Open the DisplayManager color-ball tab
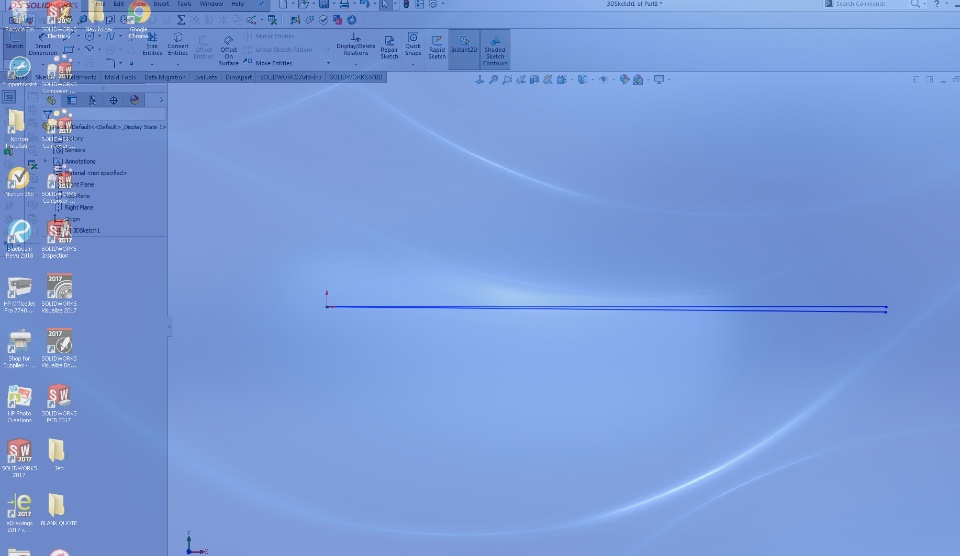Viewport: 960px width, 556px height. coord(134,100)
